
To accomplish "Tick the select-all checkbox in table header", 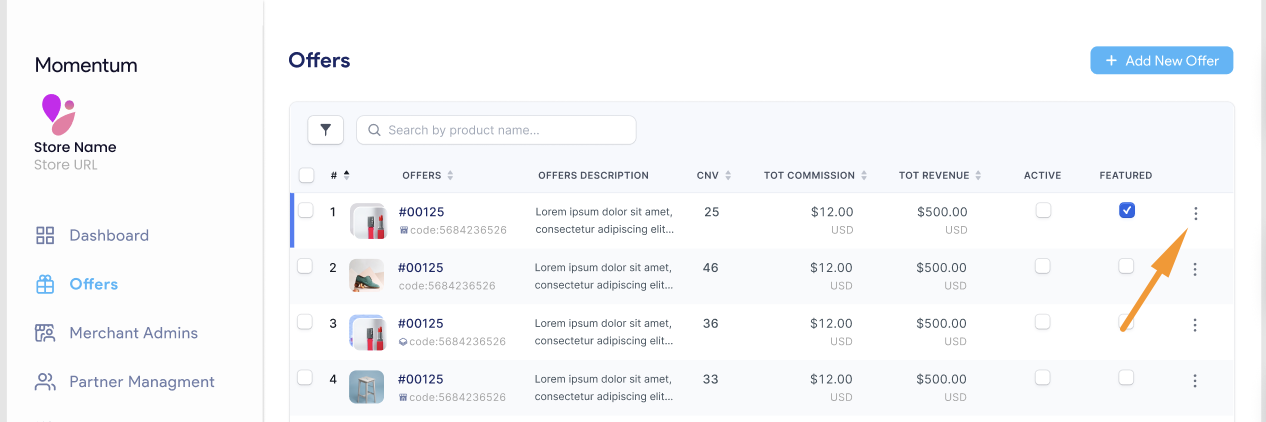I will click(306, 175).
